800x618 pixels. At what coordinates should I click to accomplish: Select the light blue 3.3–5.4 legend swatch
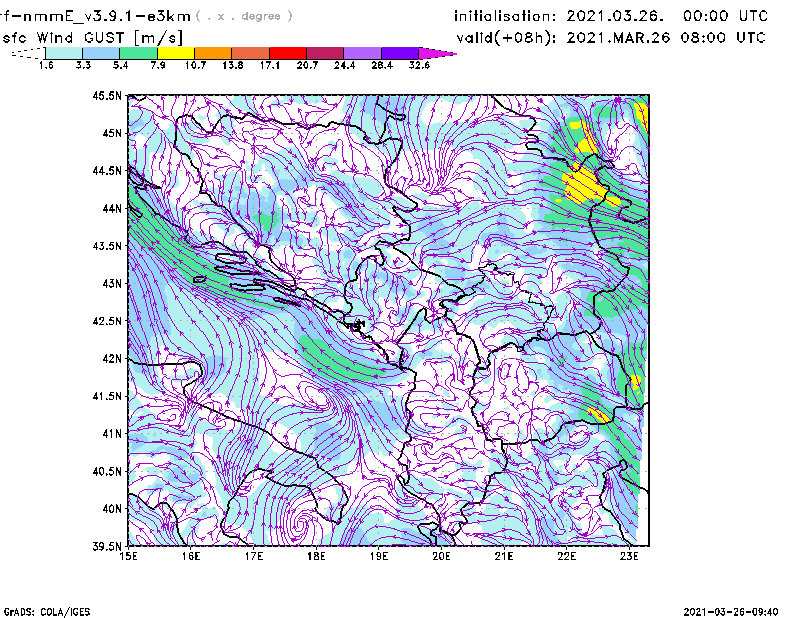[x=101, y=53]
